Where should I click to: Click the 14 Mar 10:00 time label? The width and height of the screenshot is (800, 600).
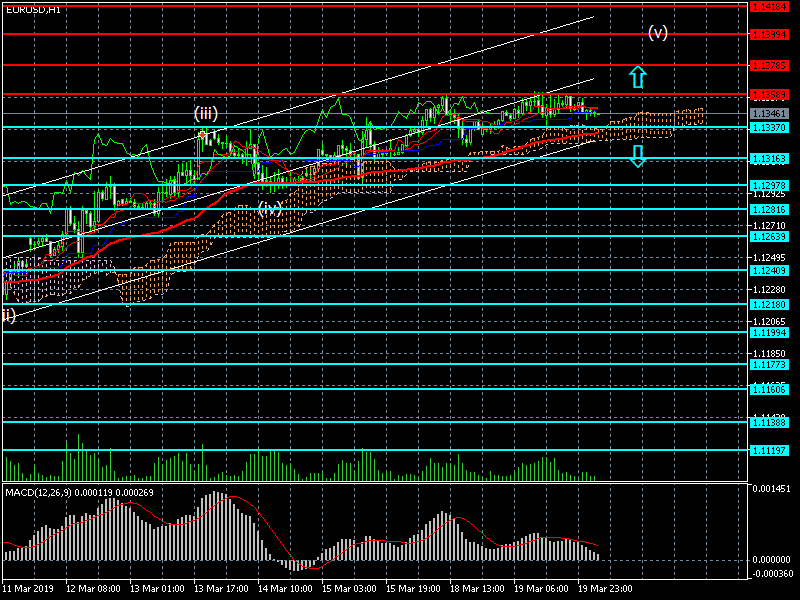pyautogui.click(x=285, y=589)
